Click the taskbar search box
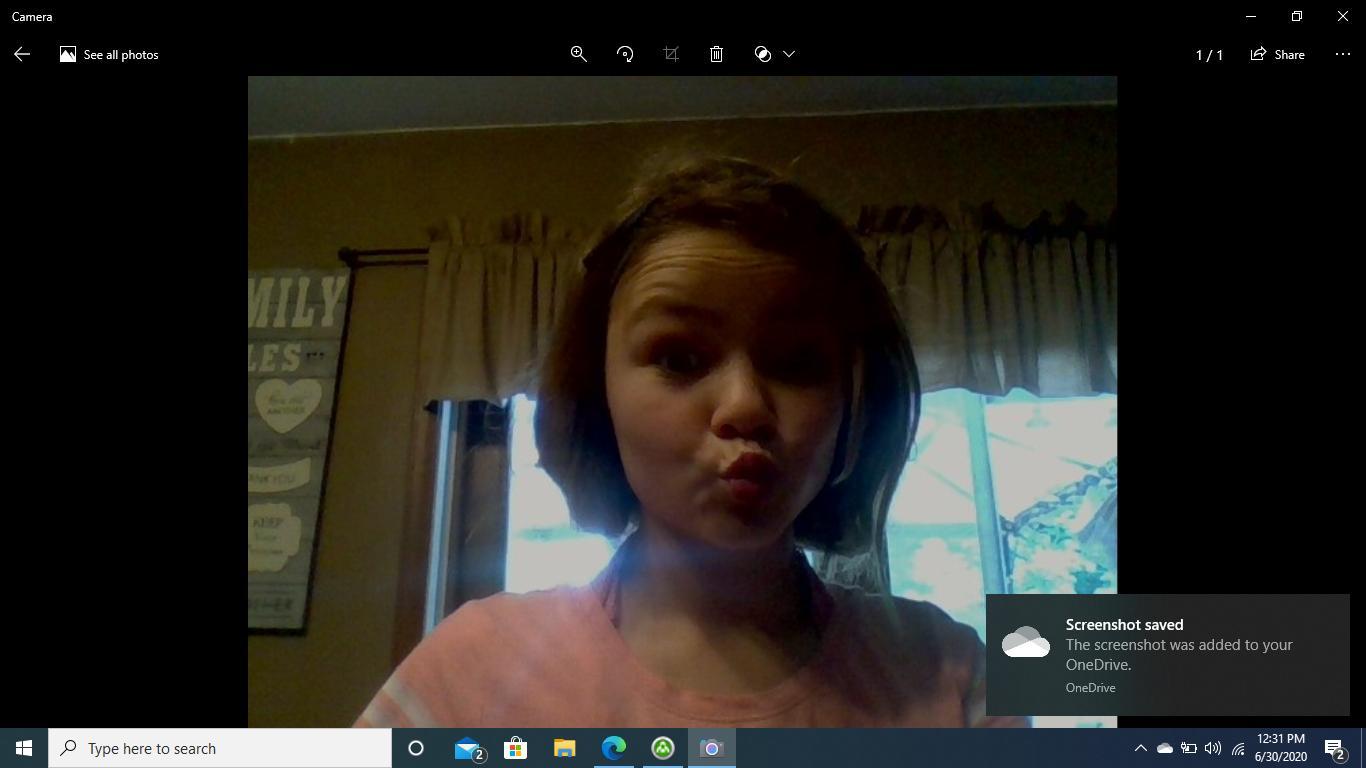 [220, 748]
